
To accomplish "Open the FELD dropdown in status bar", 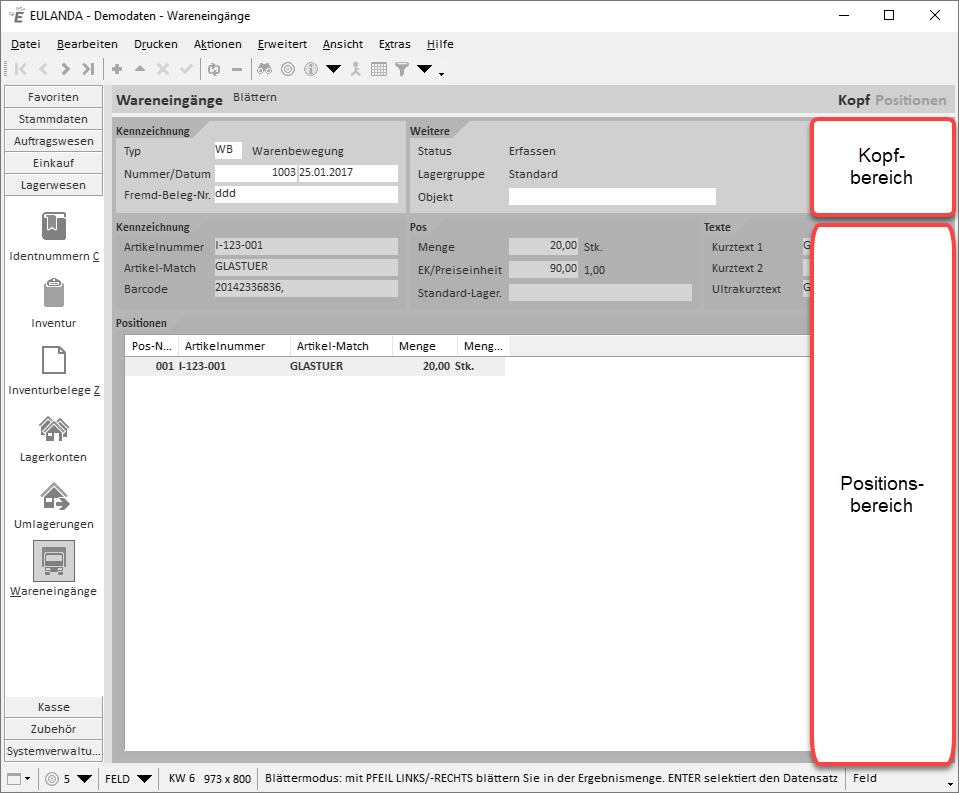I will 130,778.
